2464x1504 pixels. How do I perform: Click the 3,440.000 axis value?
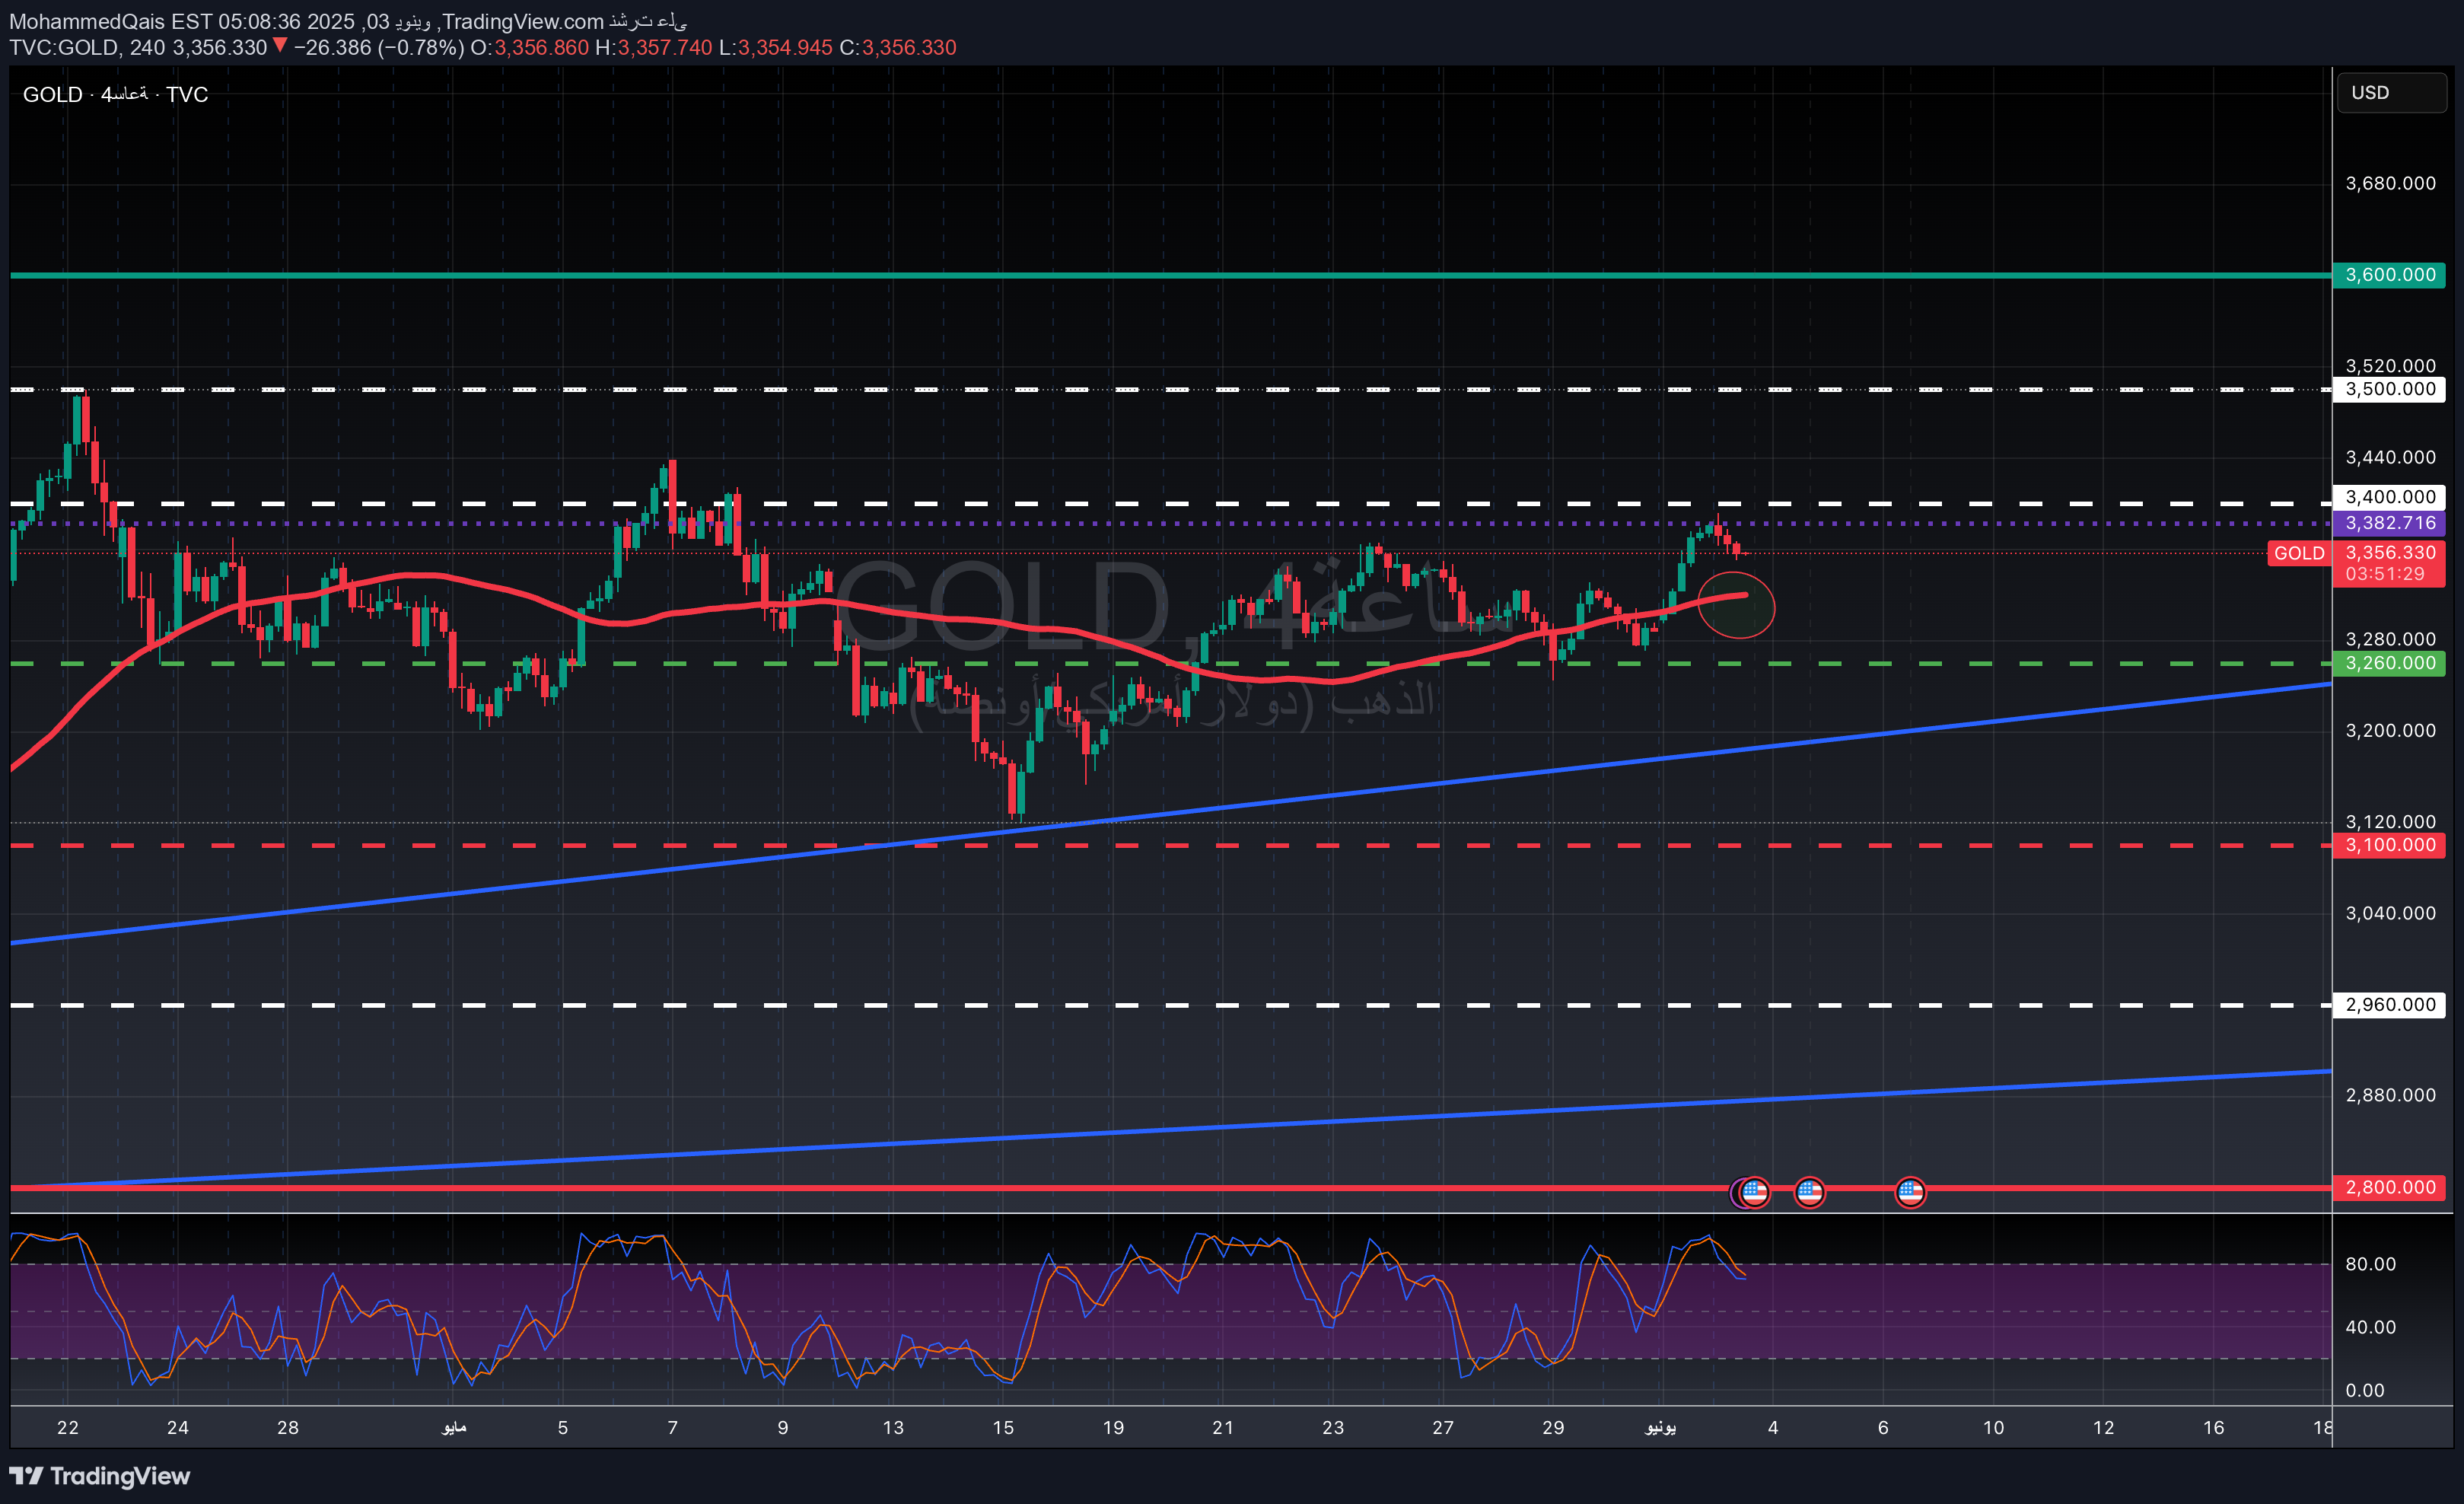(2390, 458)
